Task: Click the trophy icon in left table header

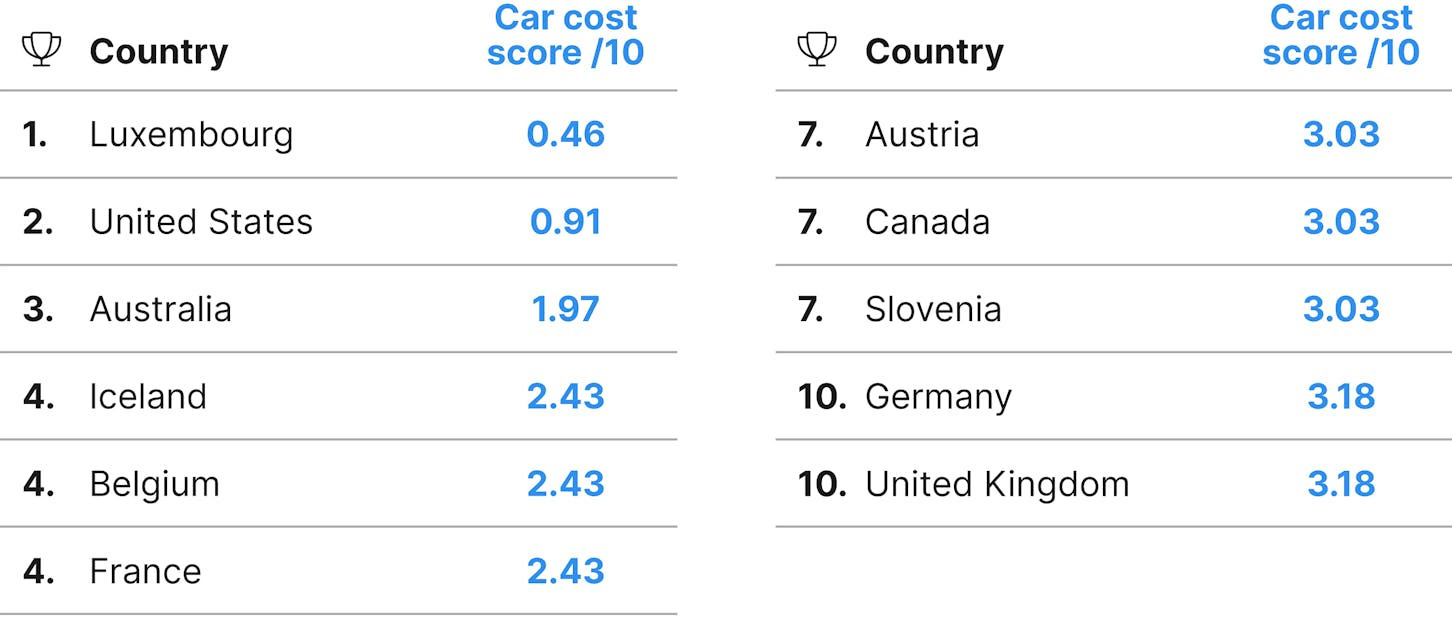Action: tap(41, 50)
